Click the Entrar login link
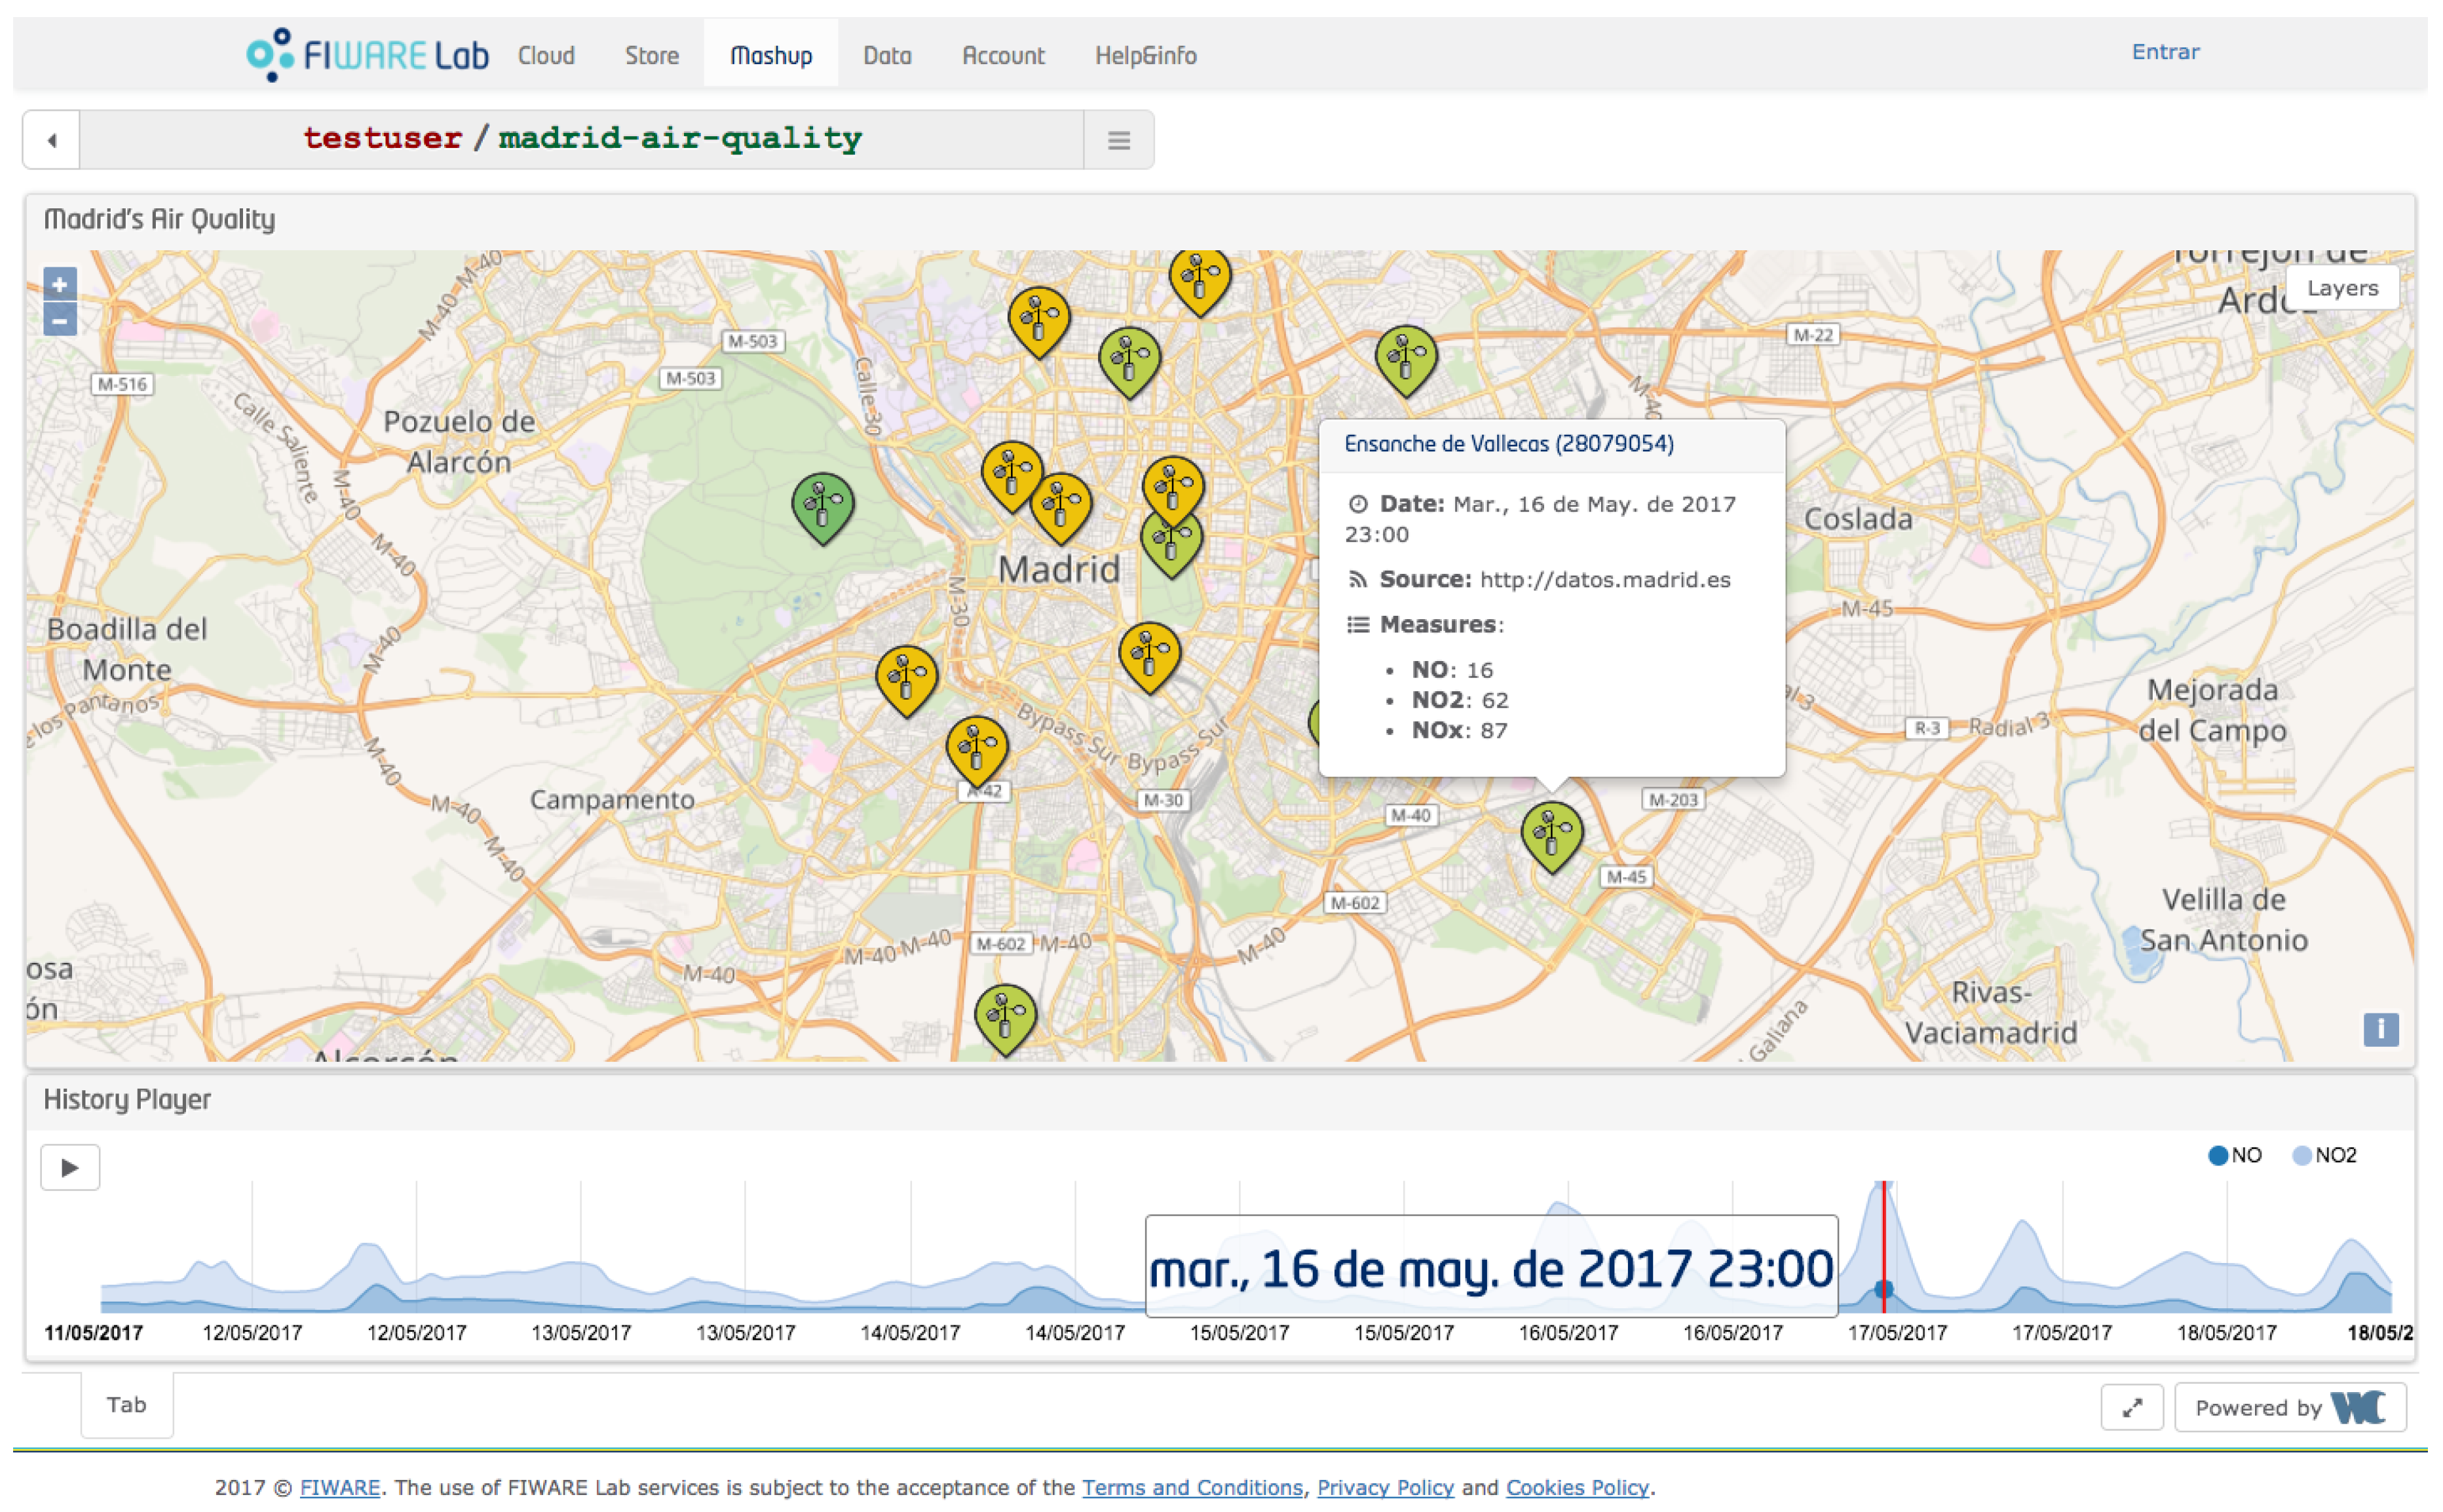 click(x=2165, y=52)
